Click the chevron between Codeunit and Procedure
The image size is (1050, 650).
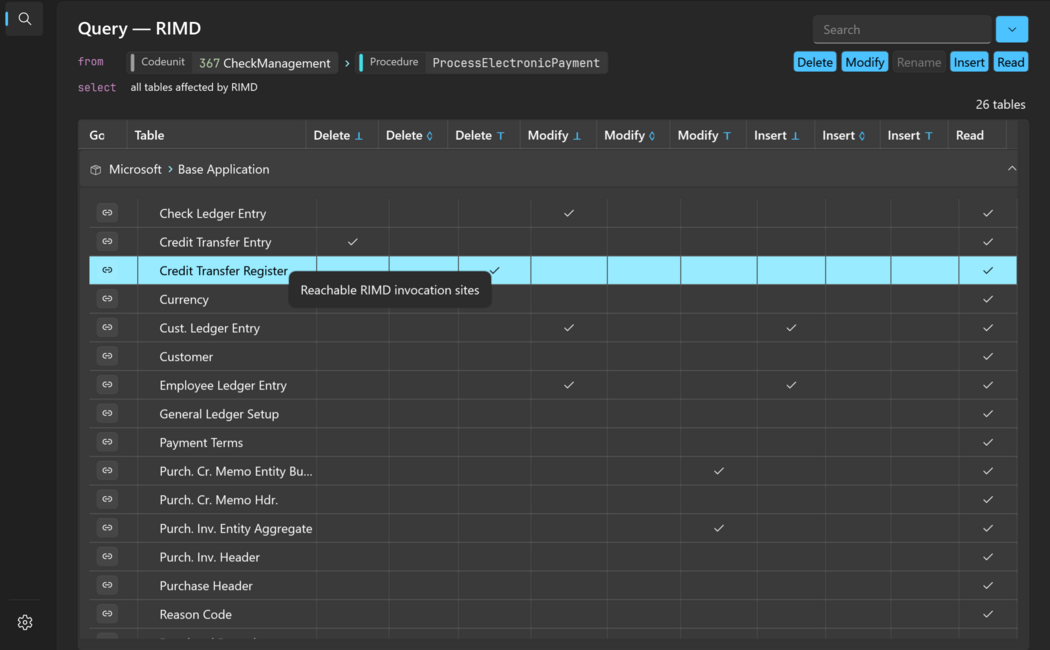[x=347, y=63]
